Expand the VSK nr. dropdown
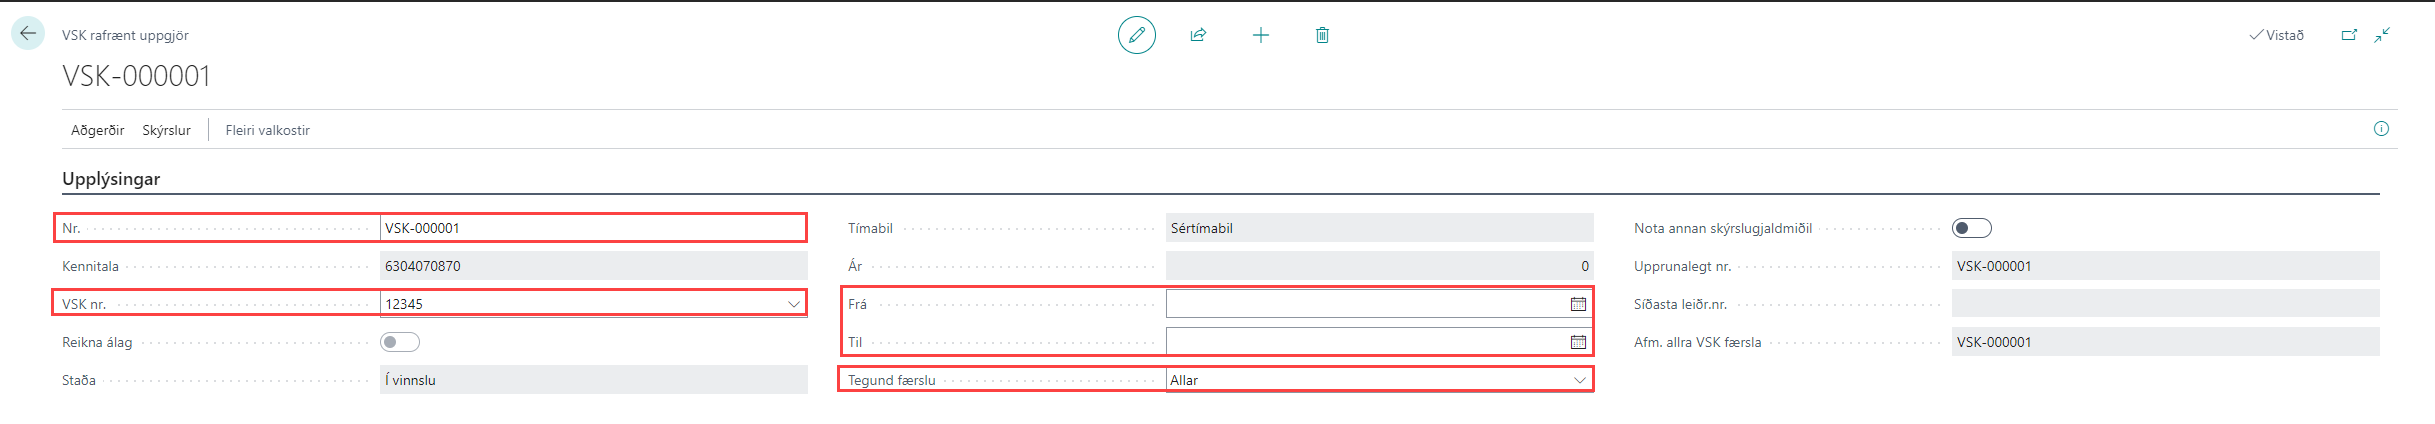The height and width of the screenshot is (424, 2435). [793, 304]
